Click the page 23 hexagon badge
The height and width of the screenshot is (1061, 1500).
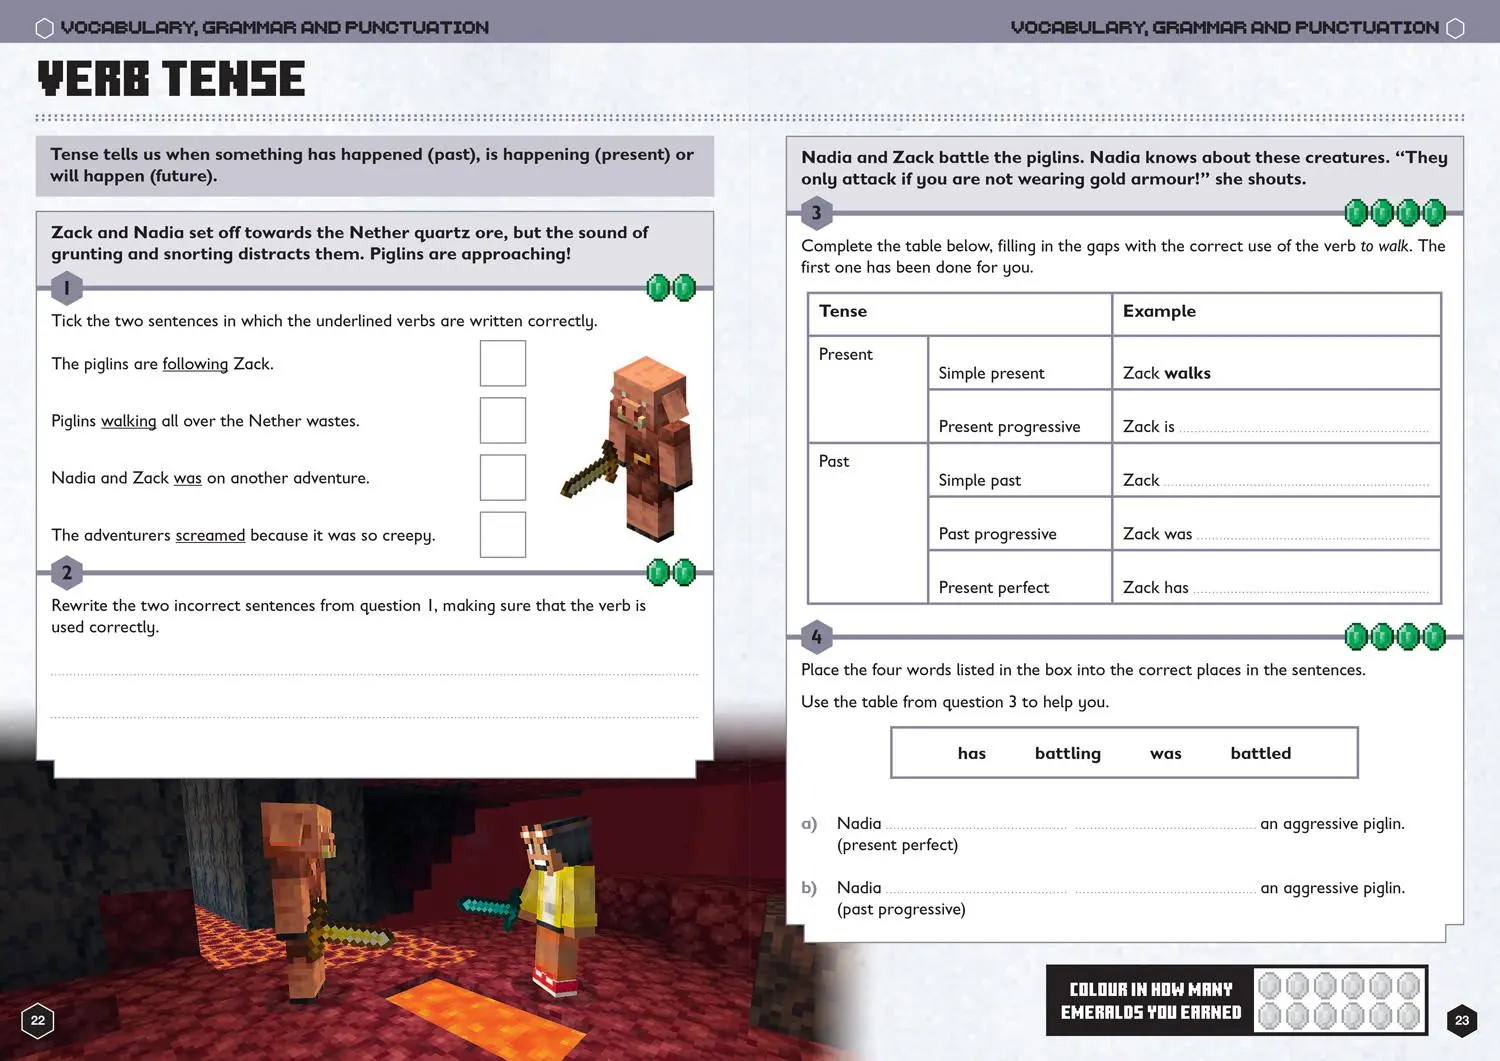pyautogui.click(x=1462, y=1020)
